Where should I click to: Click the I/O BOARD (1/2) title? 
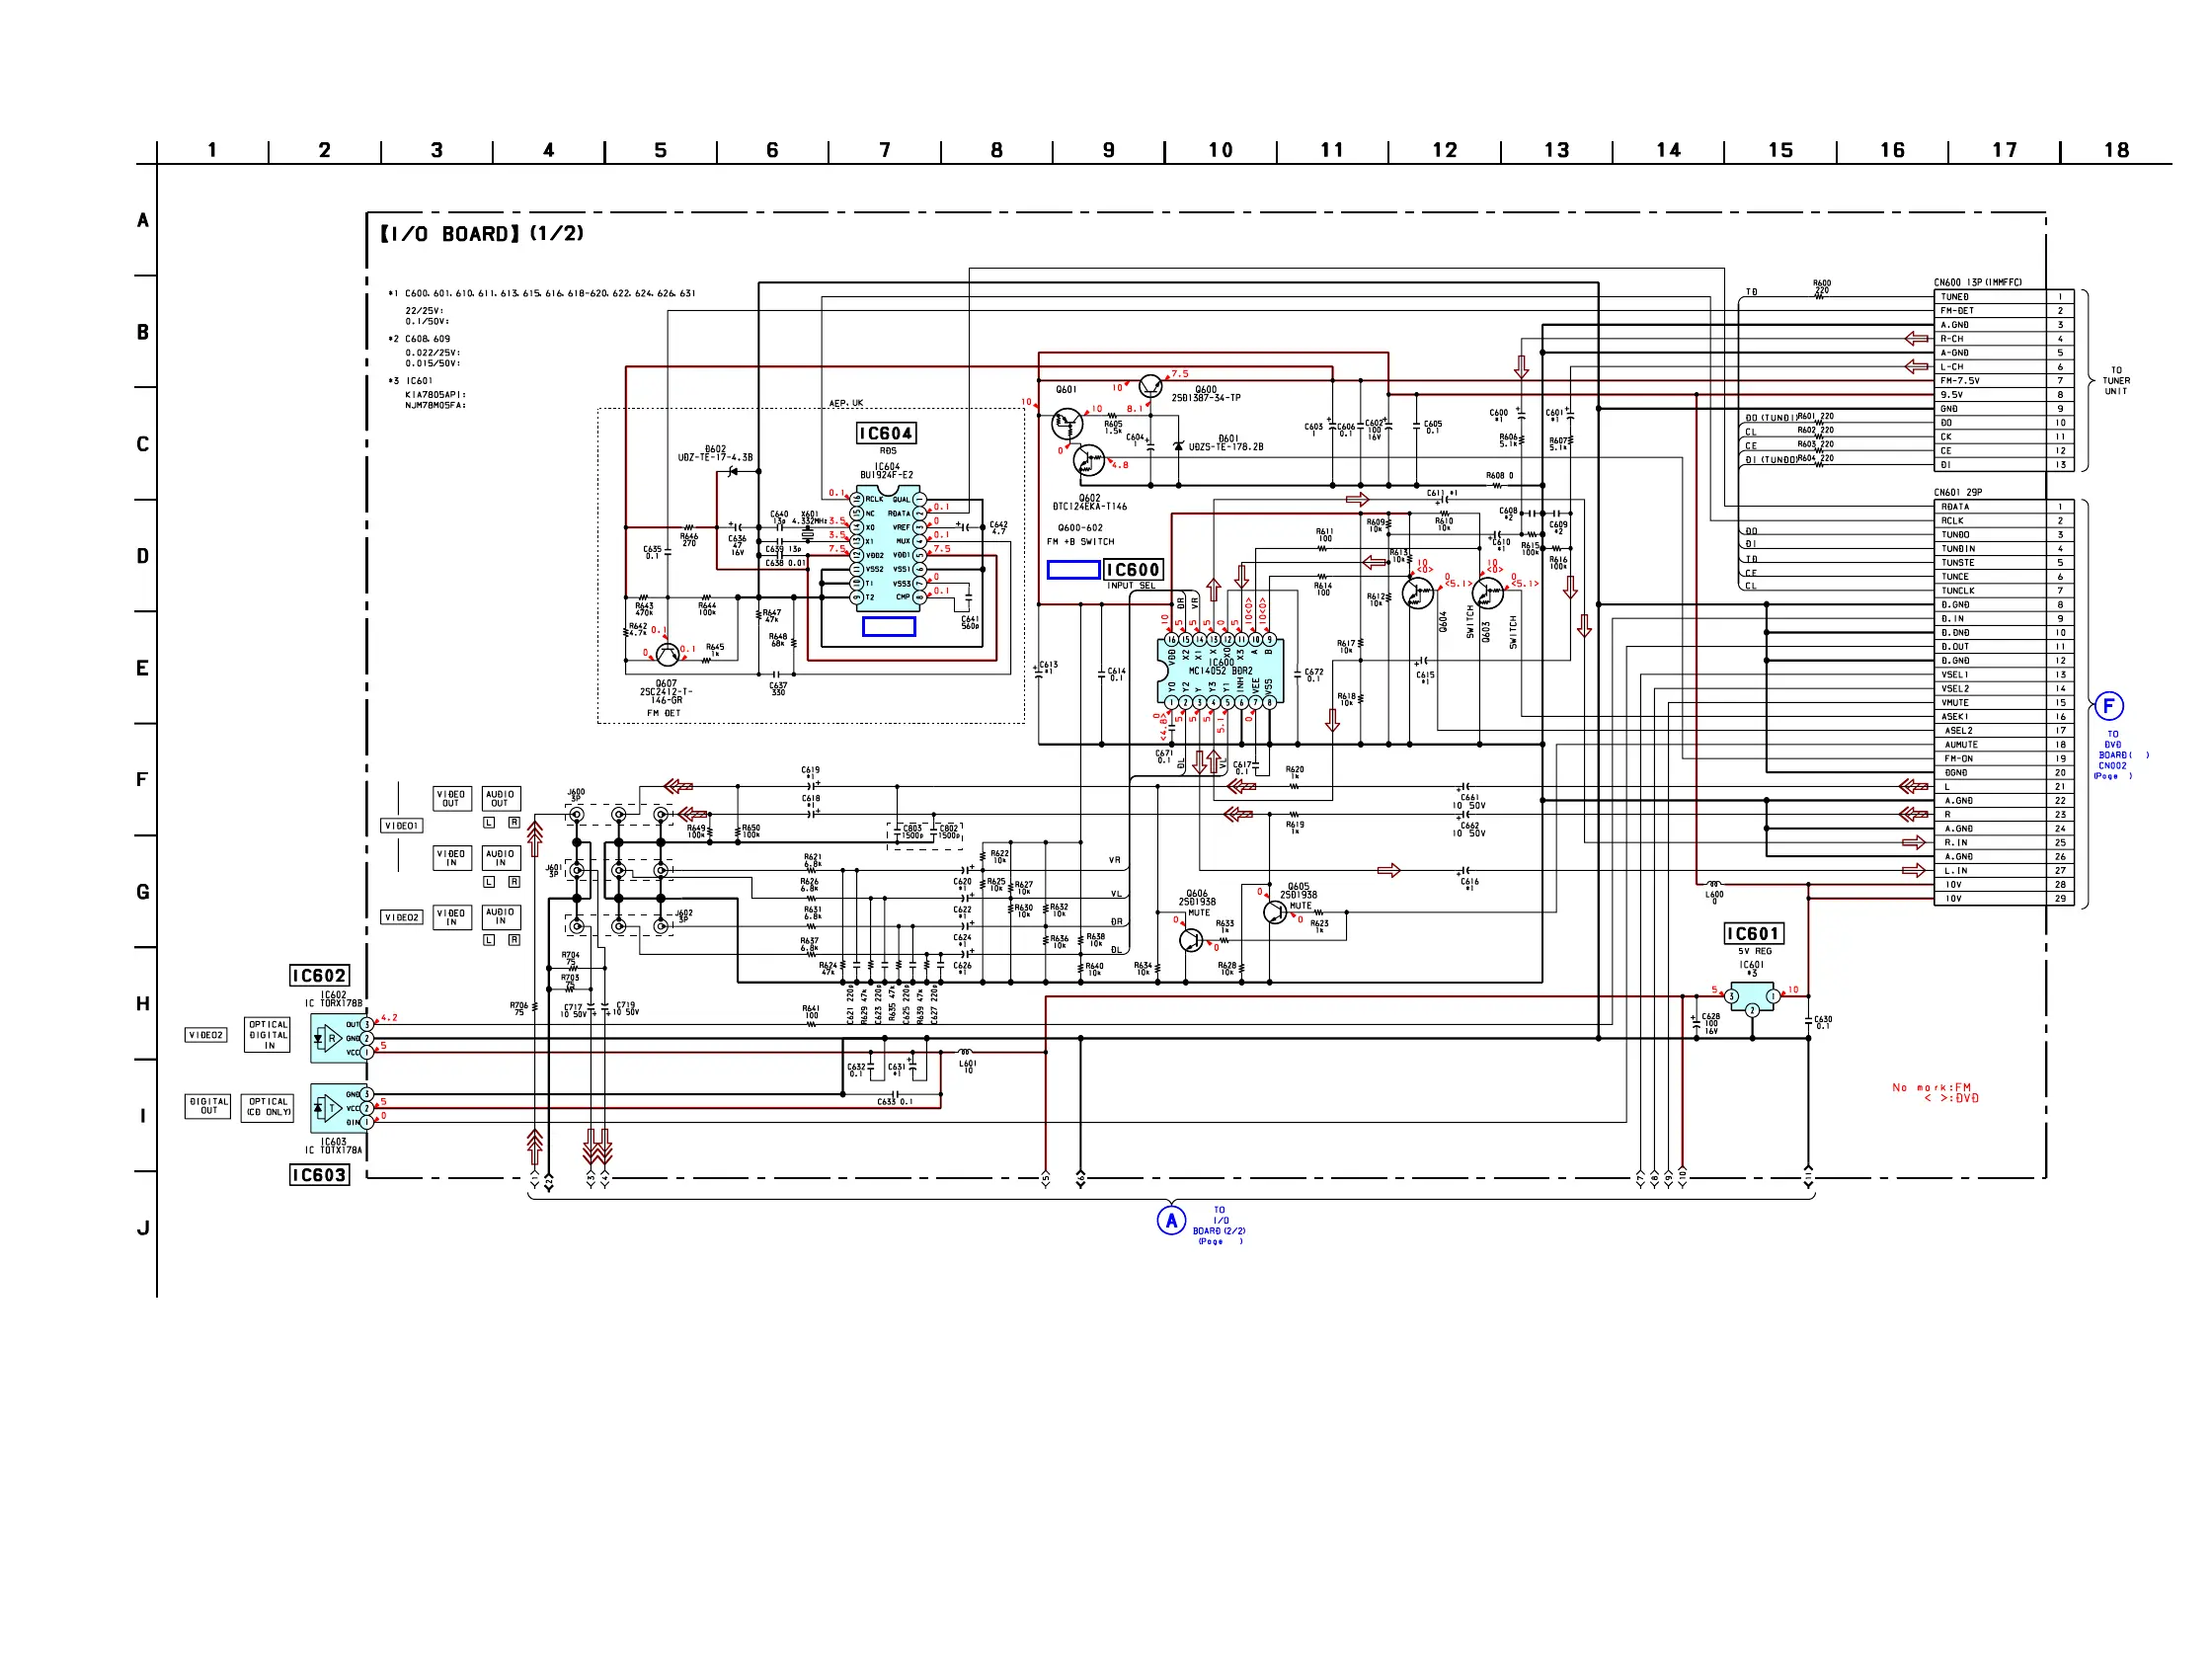tap(481, 234)
